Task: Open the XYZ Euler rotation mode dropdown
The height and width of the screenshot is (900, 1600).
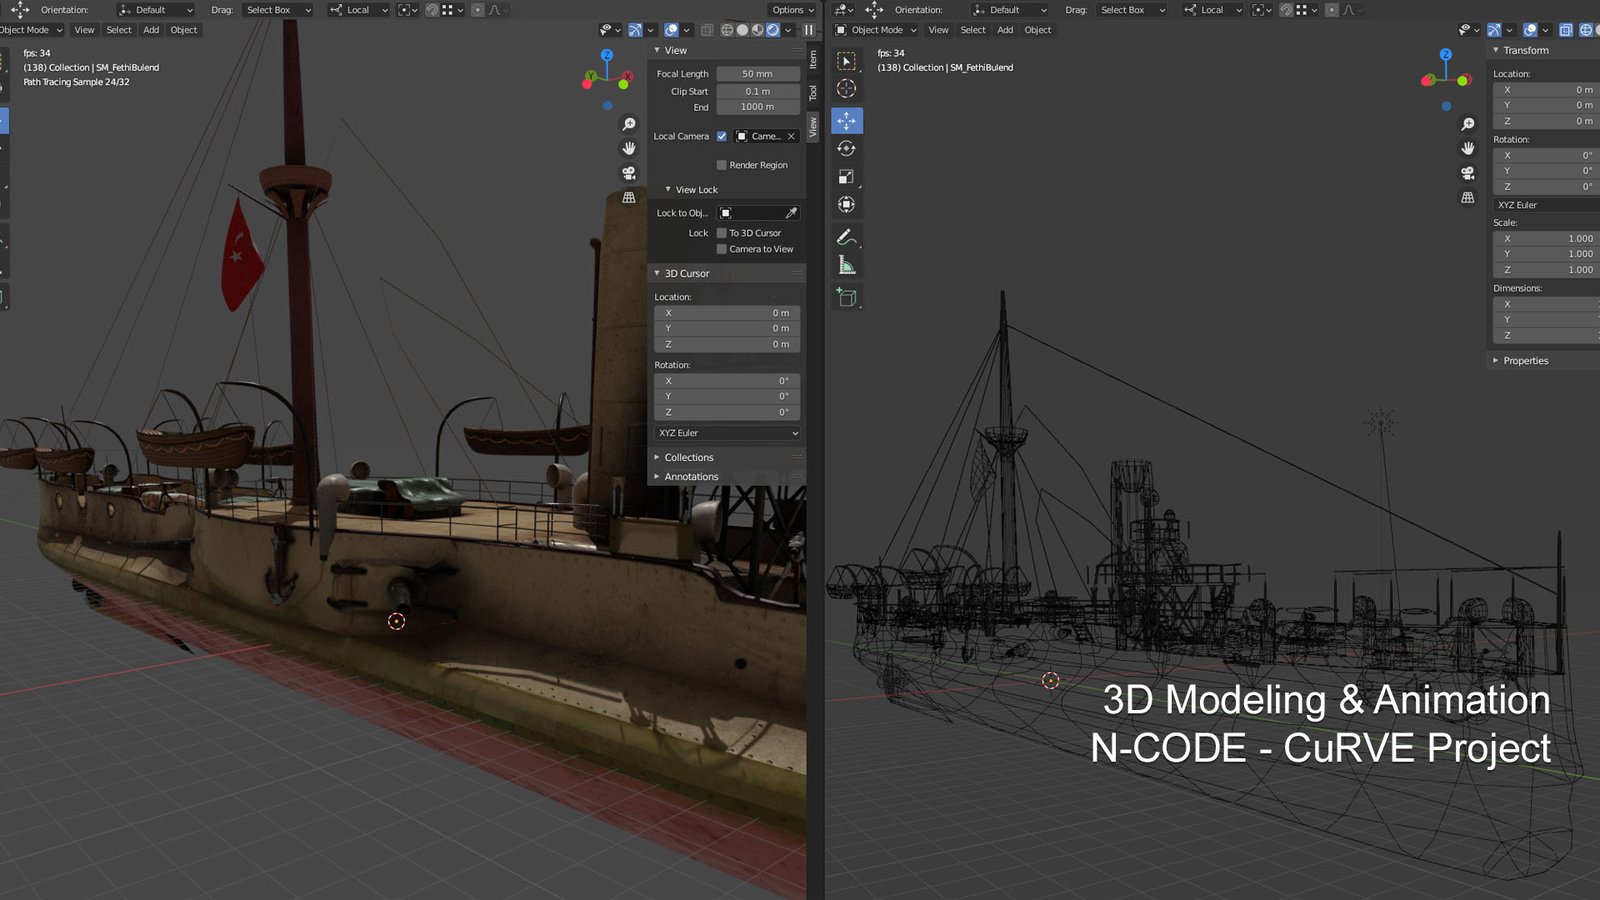Action: pos(727,433)
